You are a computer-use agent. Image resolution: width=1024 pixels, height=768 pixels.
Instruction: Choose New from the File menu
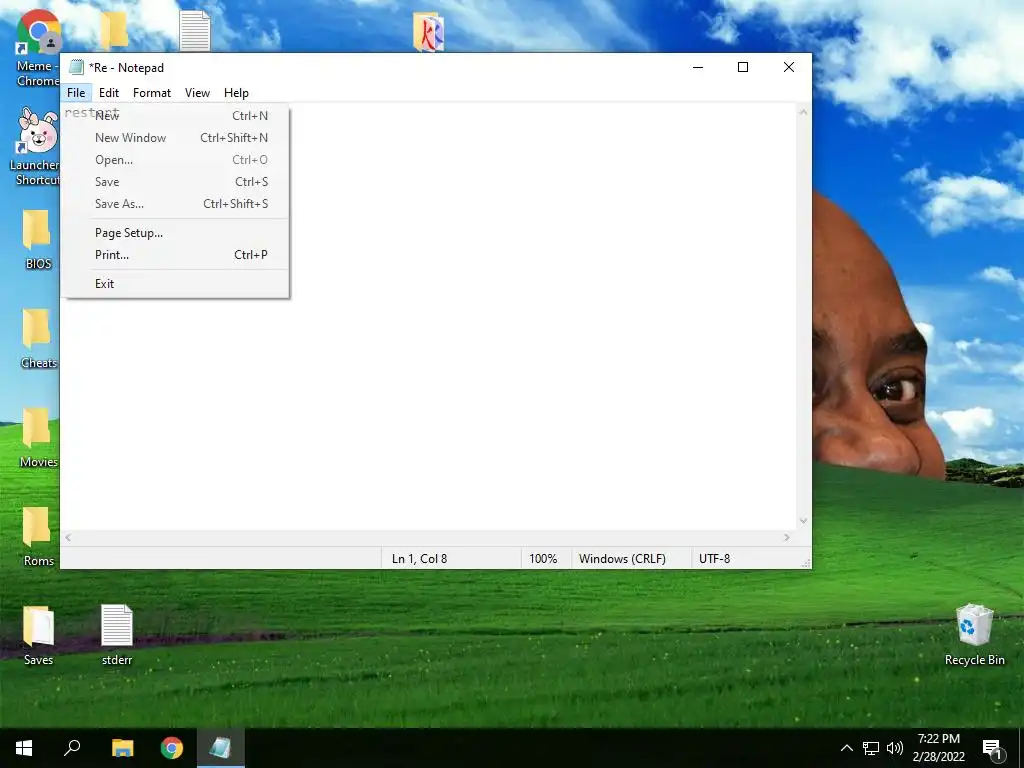[x=175, y=116]
